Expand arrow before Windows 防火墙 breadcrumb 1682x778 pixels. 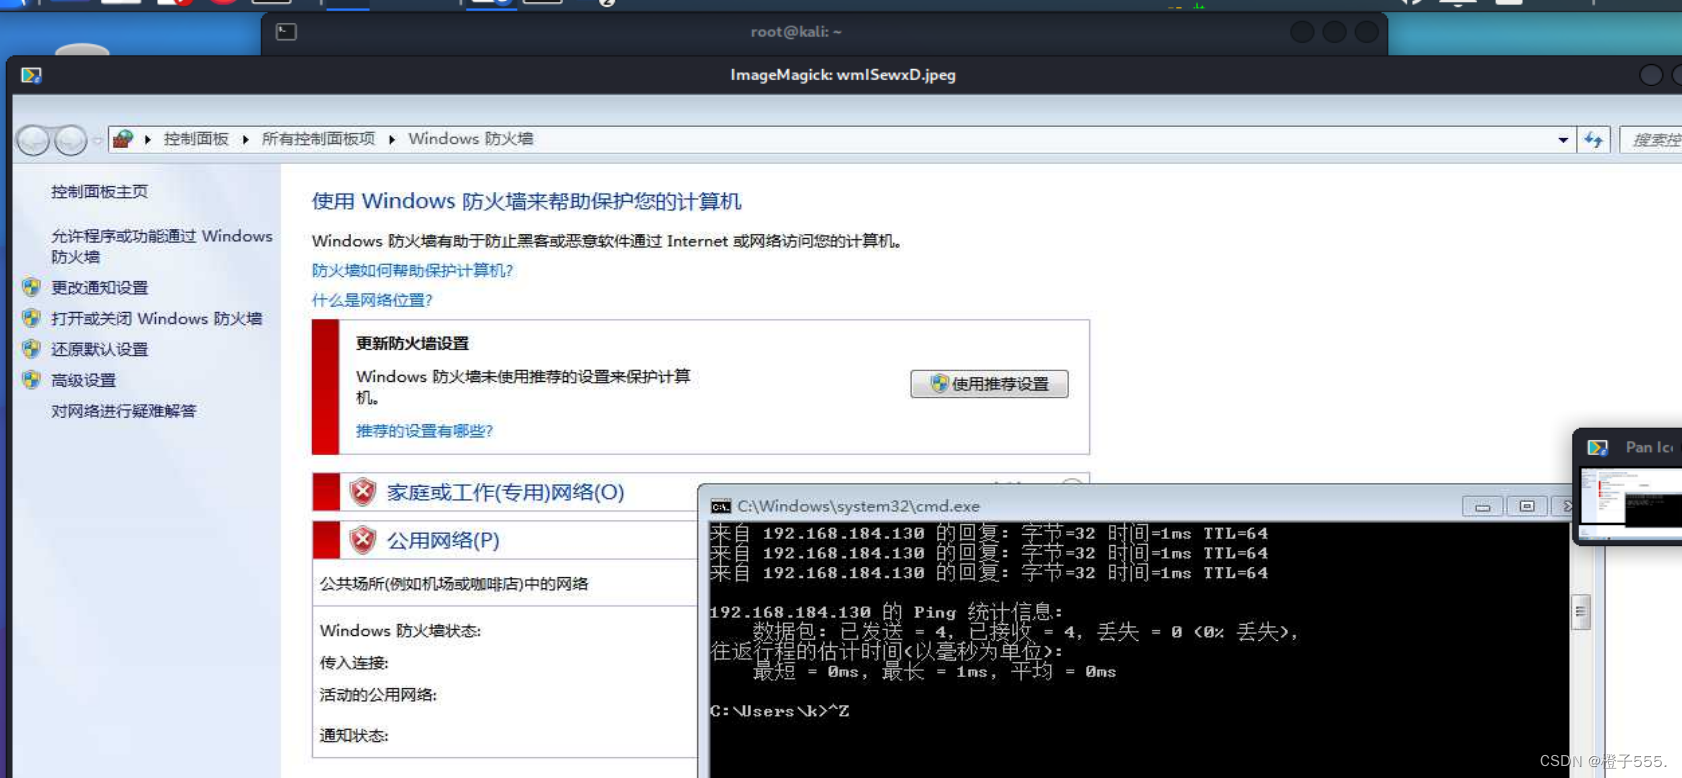point(392,139)
